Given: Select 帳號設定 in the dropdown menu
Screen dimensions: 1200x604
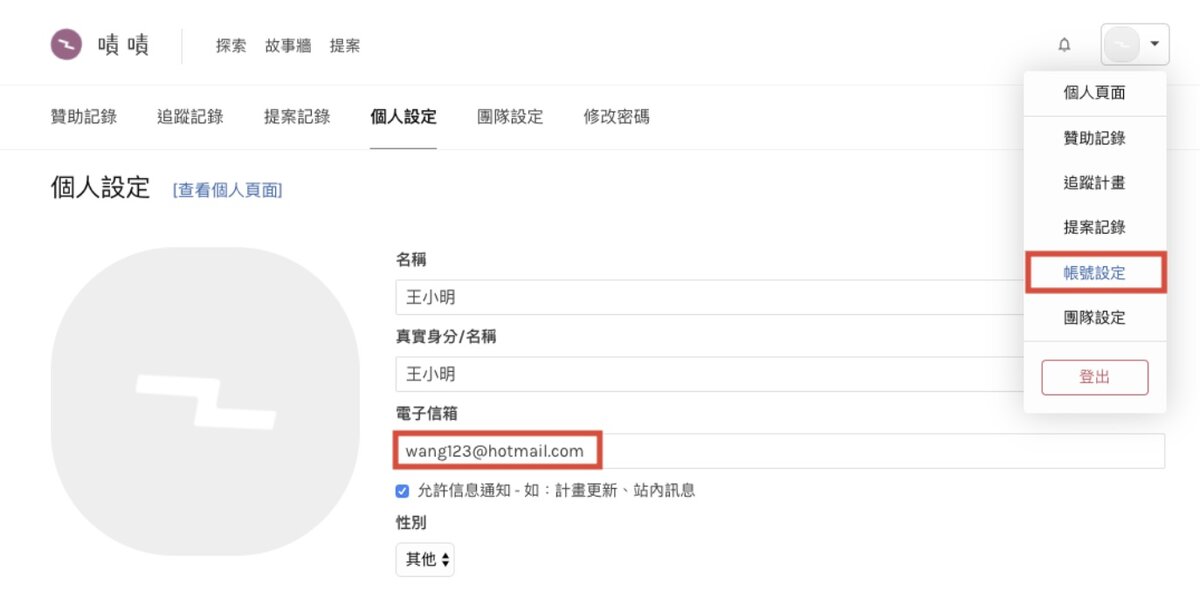Looking at the screenshot, I should [1095, 272].
